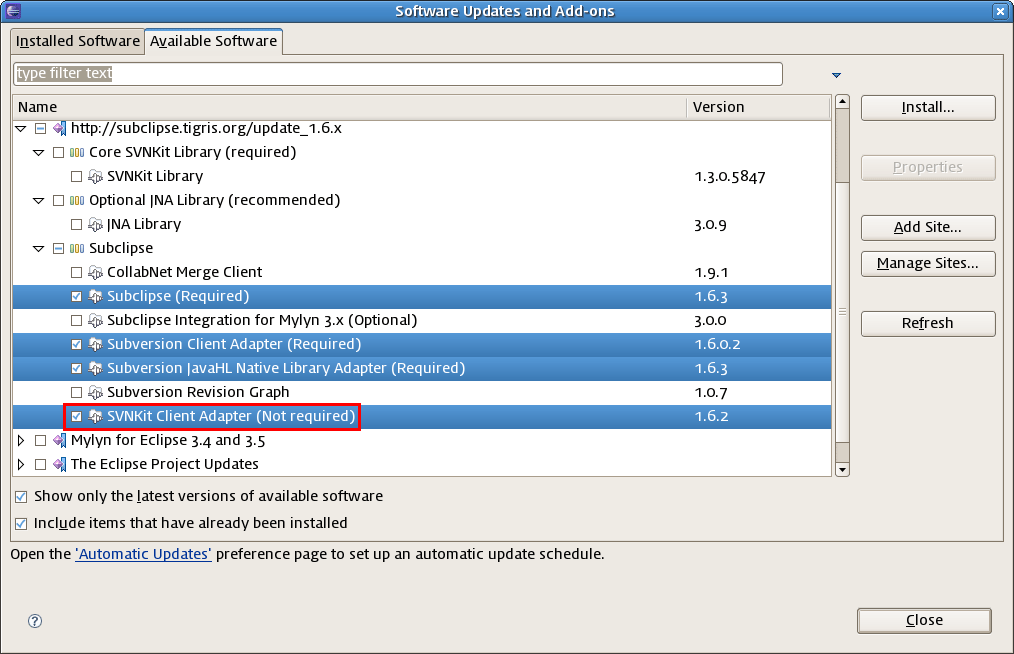Click the category icon beside Optional JNA Library
The width and height of the screenshot is (1014, 654).
tap(77, 201)
